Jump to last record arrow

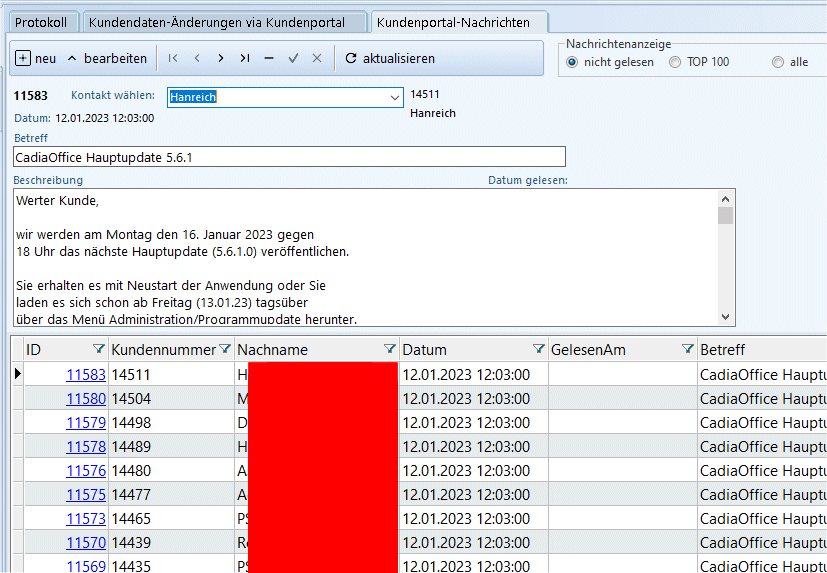click(244, 58)
